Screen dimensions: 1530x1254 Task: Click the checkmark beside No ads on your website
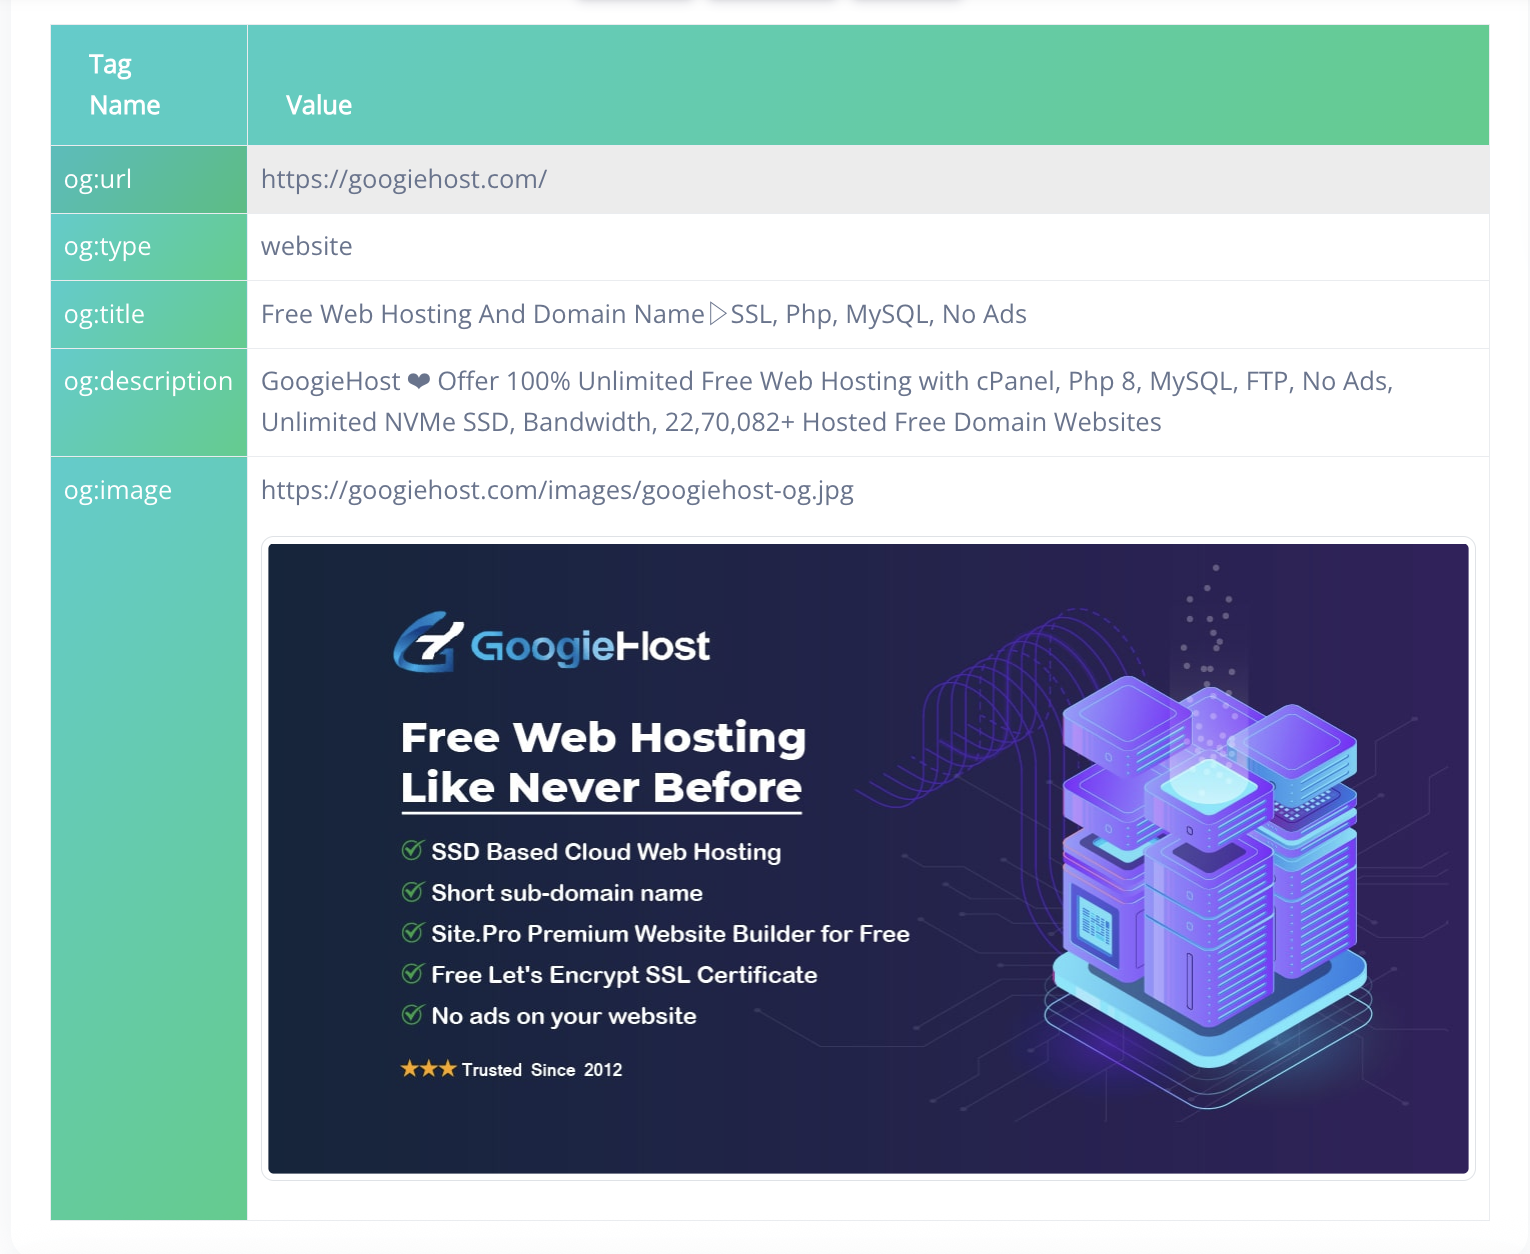point(413,1015)
